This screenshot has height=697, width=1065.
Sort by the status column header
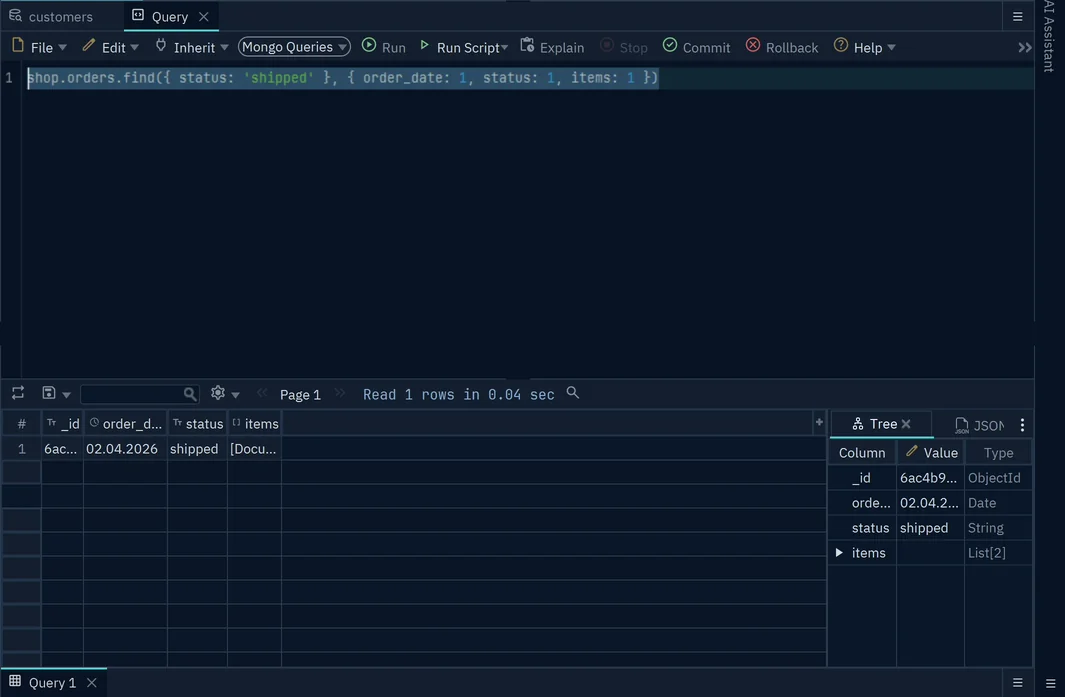click(197, 424)
